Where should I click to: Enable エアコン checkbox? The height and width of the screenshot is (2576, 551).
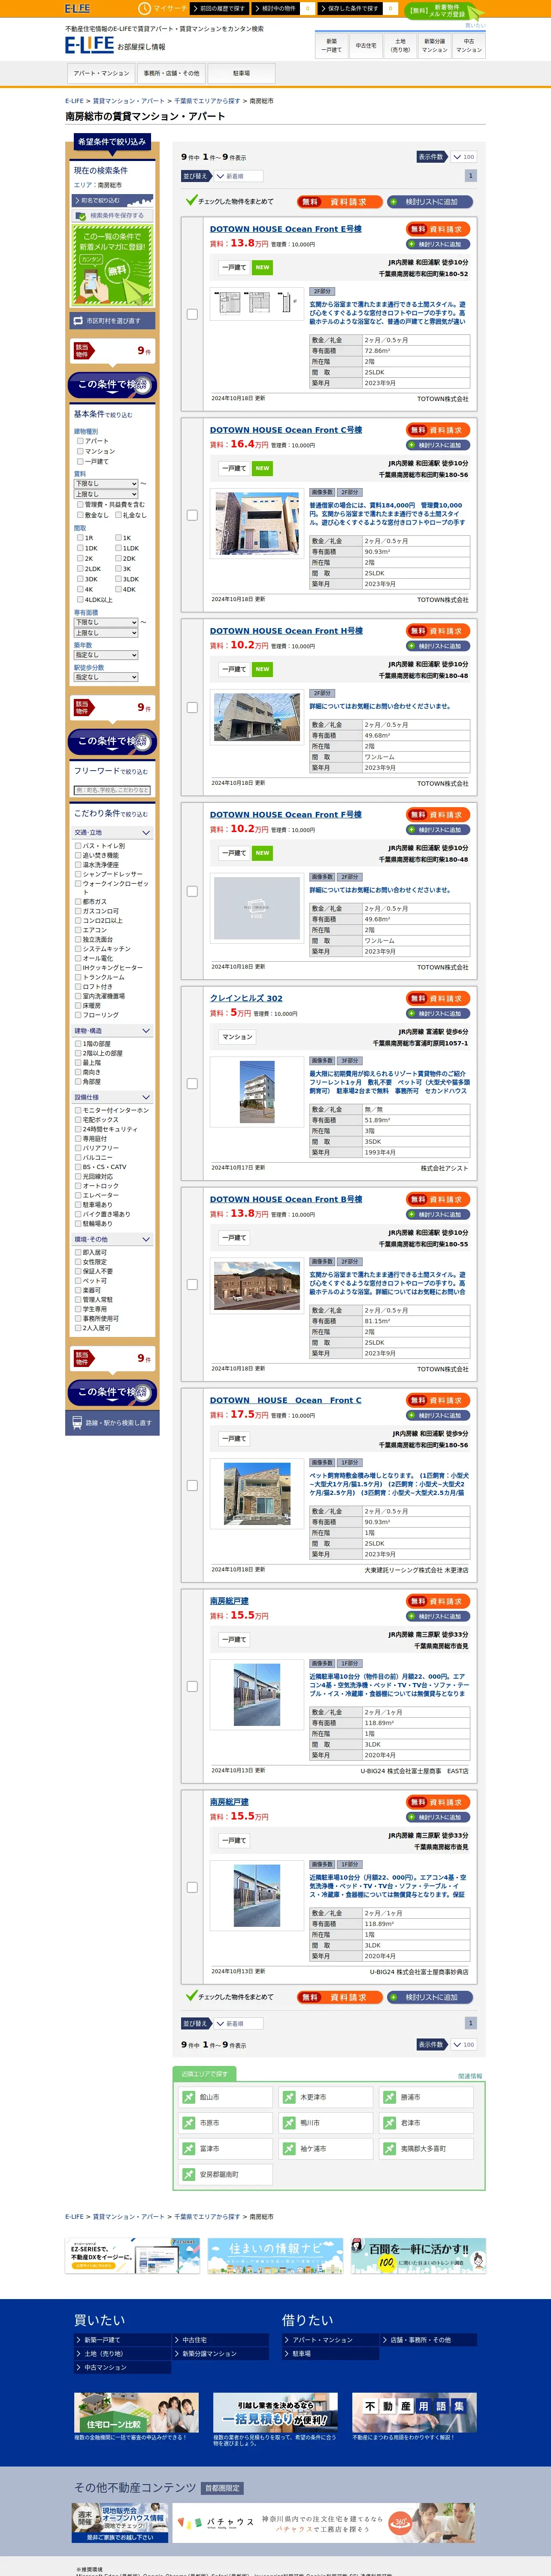pyautogui.click(x=78, y=930)
